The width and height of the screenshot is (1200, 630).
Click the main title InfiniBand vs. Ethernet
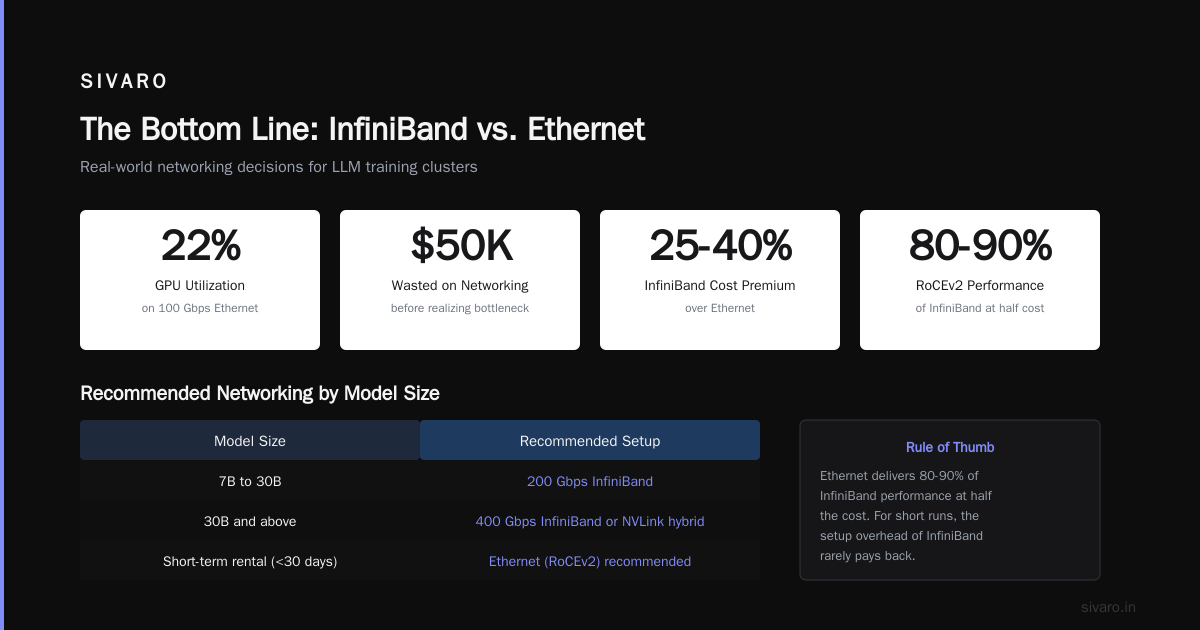(362, 129)
